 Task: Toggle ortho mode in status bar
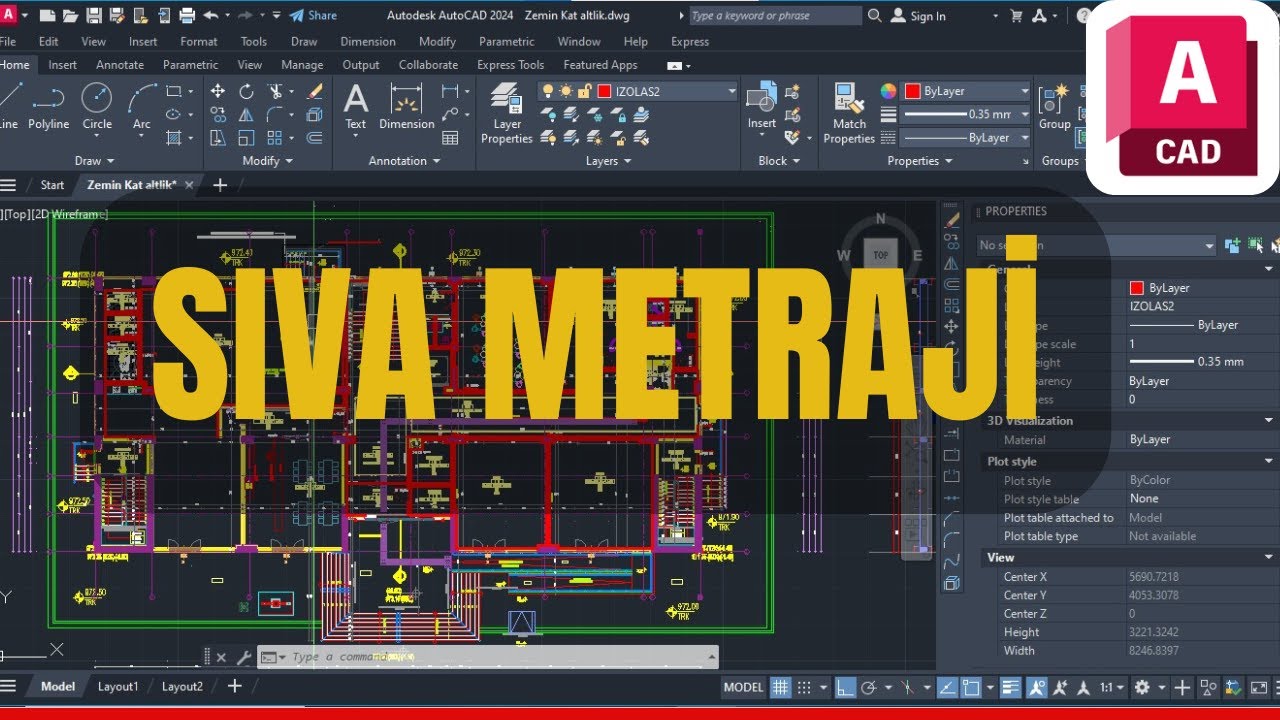846,687
